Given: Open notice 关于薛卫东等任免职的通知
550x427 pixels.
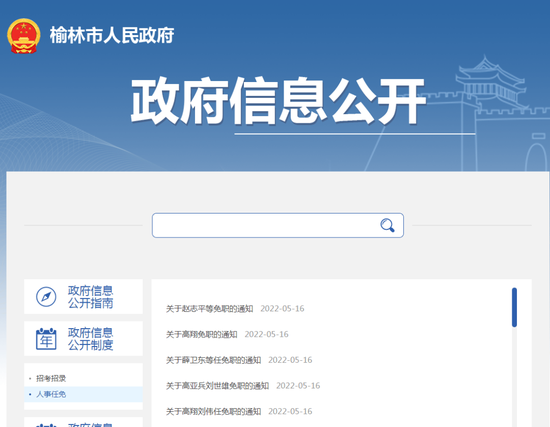Looking at the screenshot, I should pos(213,360).
